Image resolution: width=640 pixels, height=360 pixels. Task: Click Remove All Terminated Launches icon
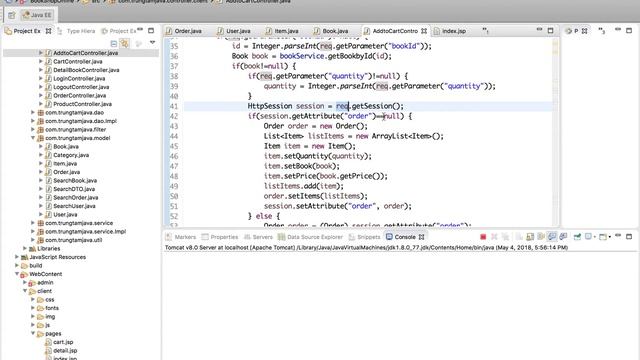click(x=505, y=237)
